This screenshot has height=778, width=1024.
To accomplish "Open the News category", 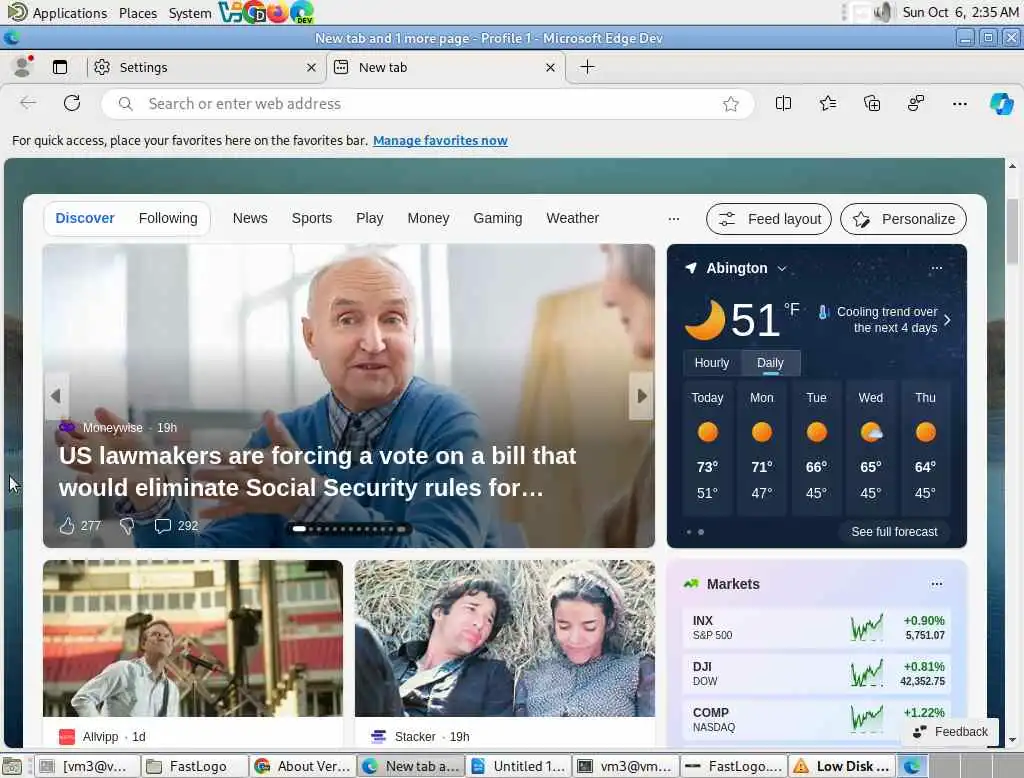I will [250, 218].
